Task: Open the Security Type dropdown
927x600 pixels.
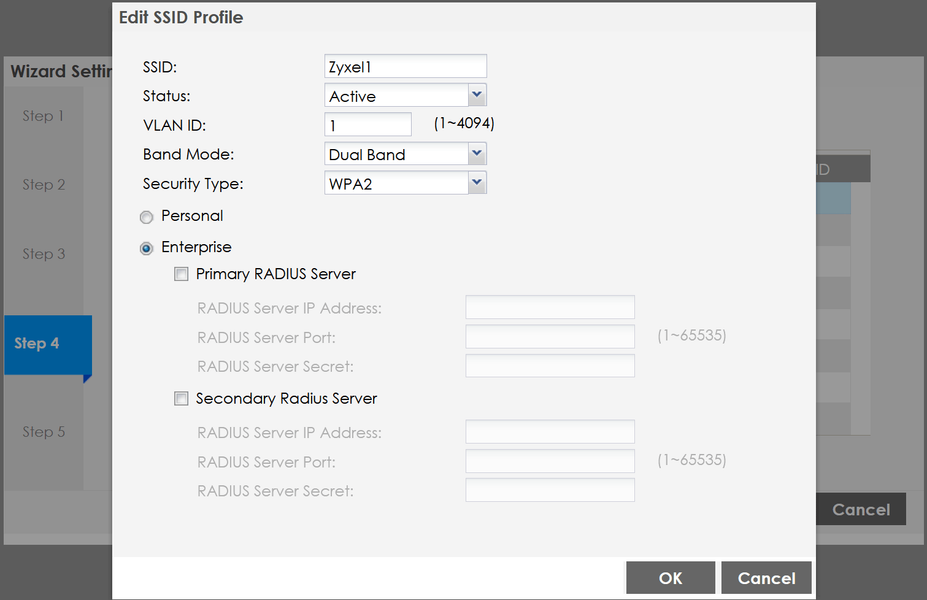Action: click(406, 183)
